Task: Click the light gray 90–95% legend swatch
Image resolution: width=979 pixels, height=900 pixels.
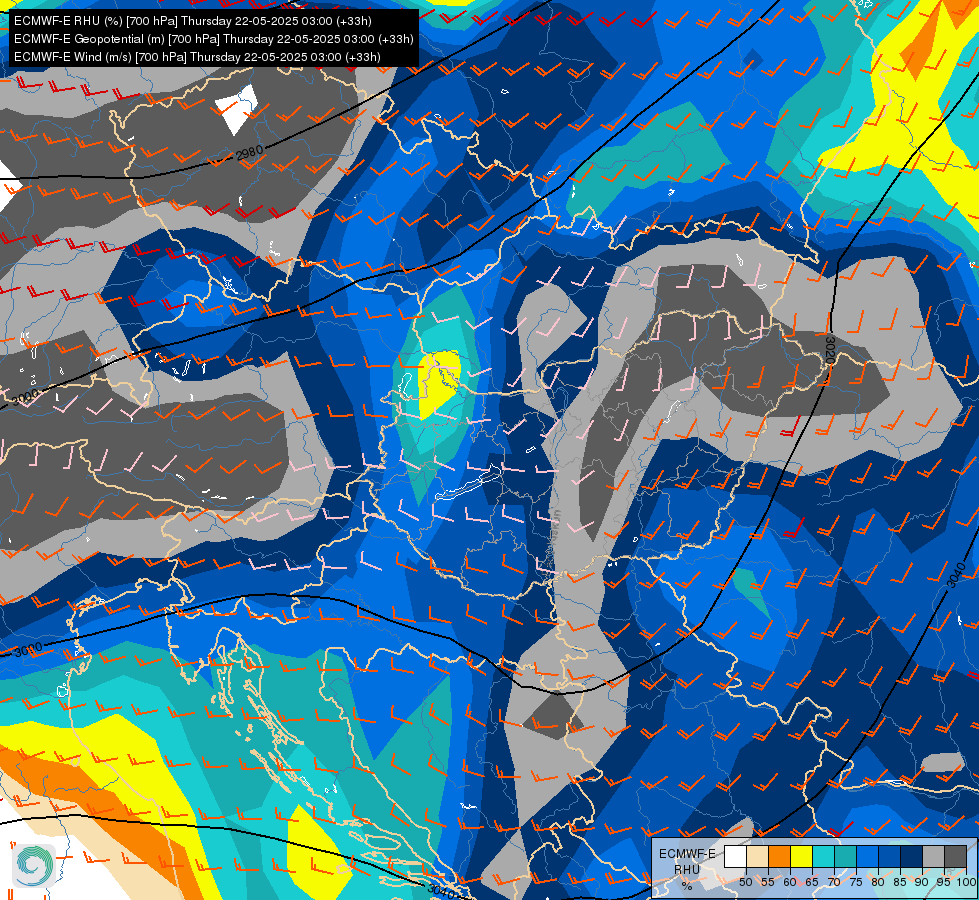Action: [933, 856]
